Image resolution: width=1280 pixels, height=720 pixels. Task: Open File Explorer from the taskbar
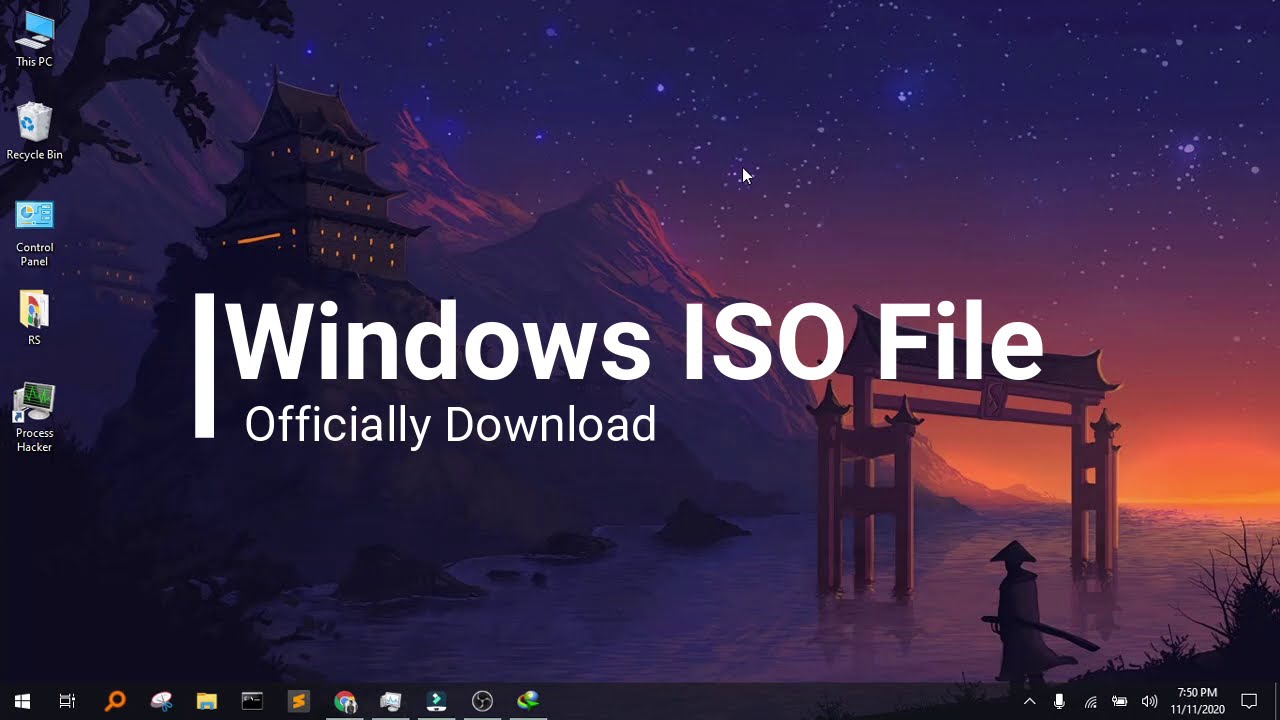pos(207,701)
